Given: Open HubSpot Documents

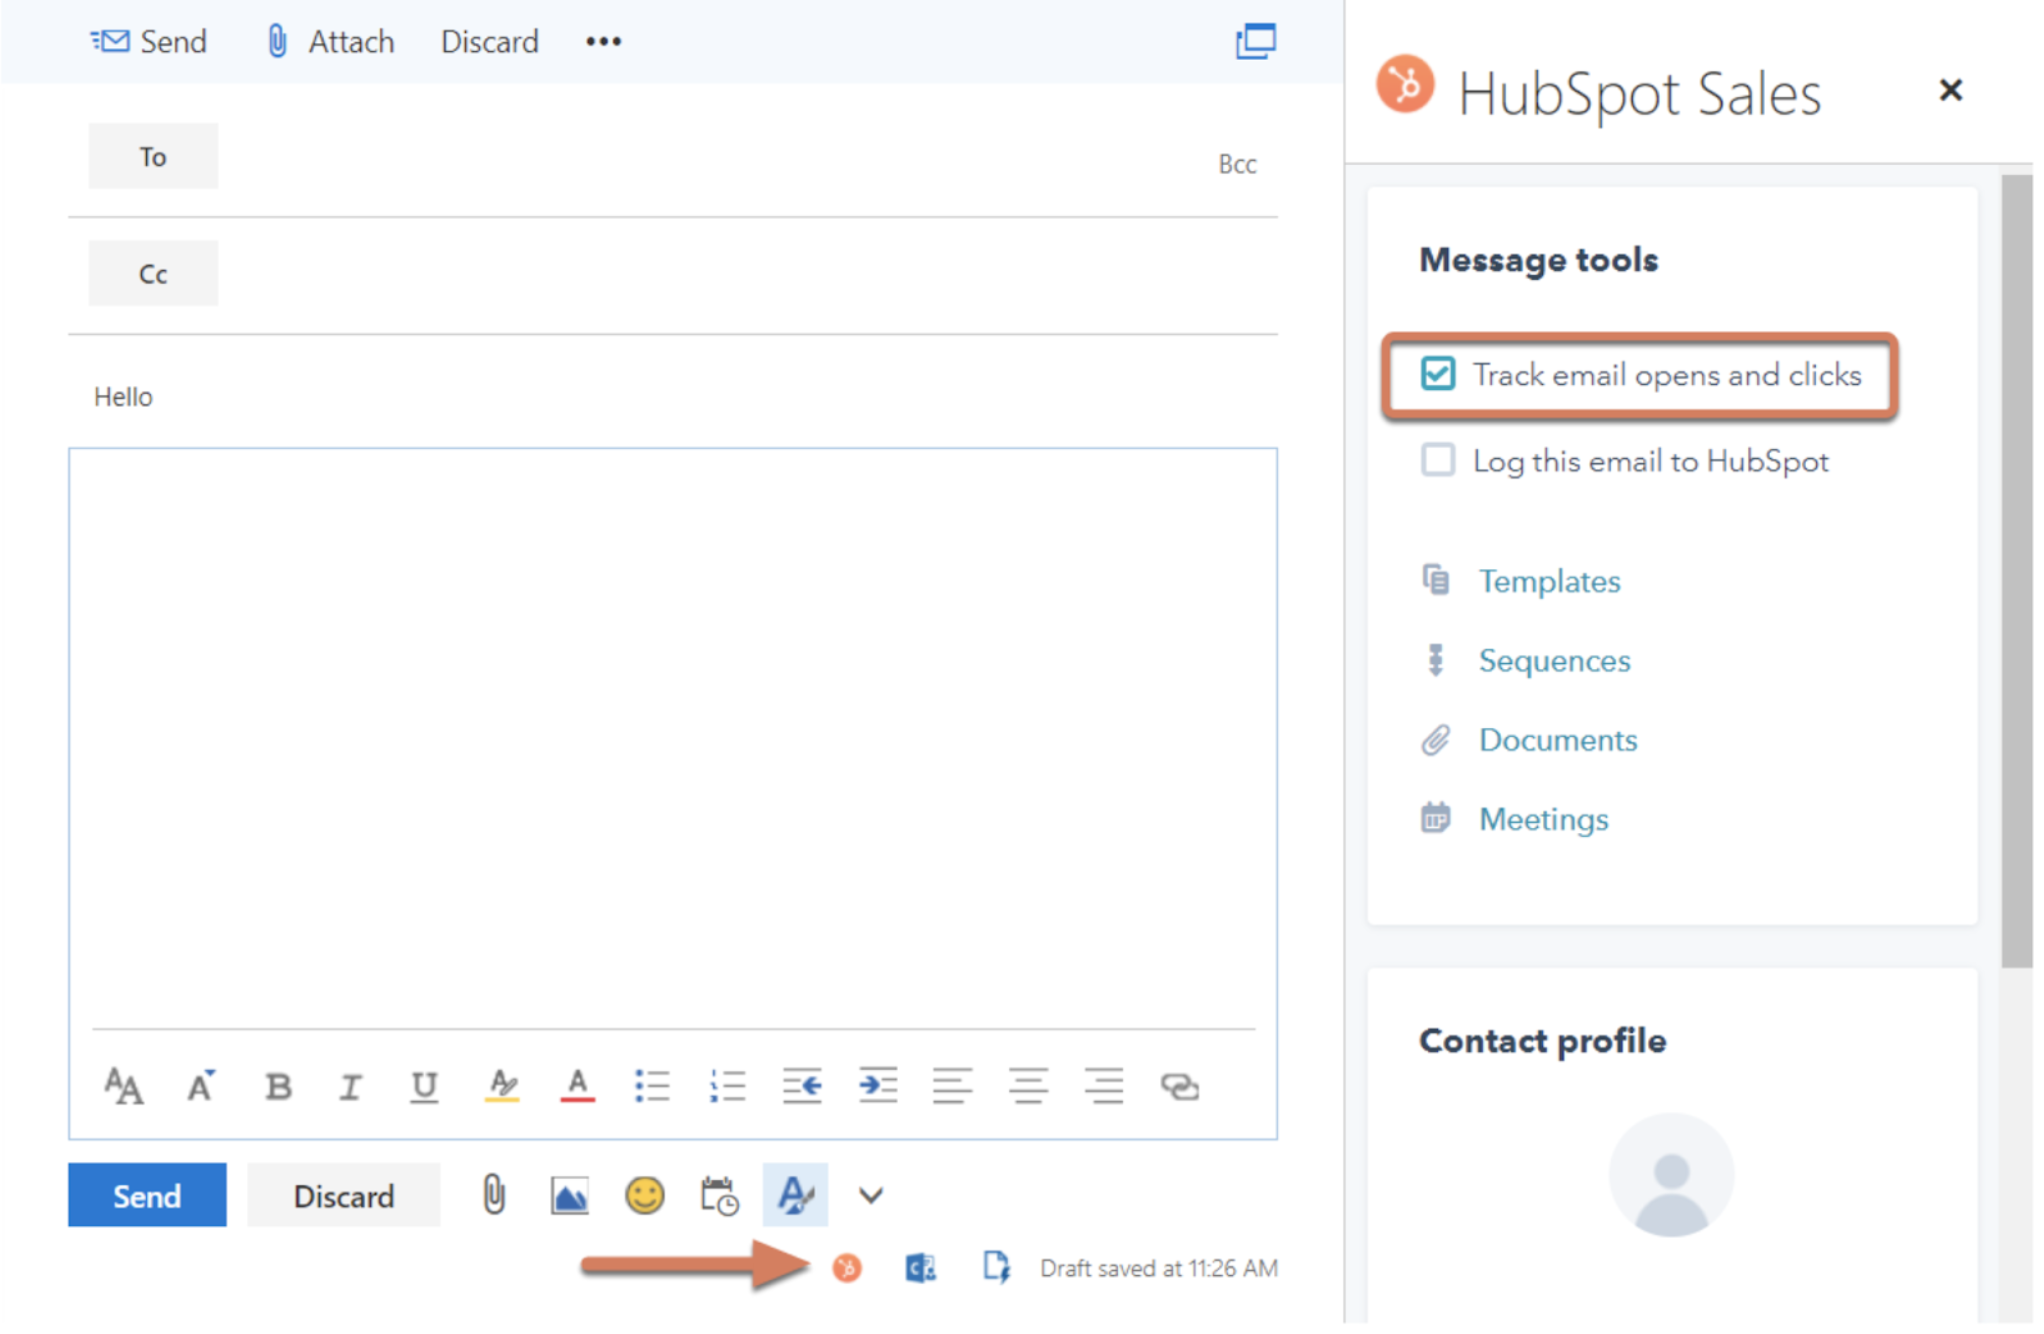Looking at the screenshot, I should tap(1558, 740).
